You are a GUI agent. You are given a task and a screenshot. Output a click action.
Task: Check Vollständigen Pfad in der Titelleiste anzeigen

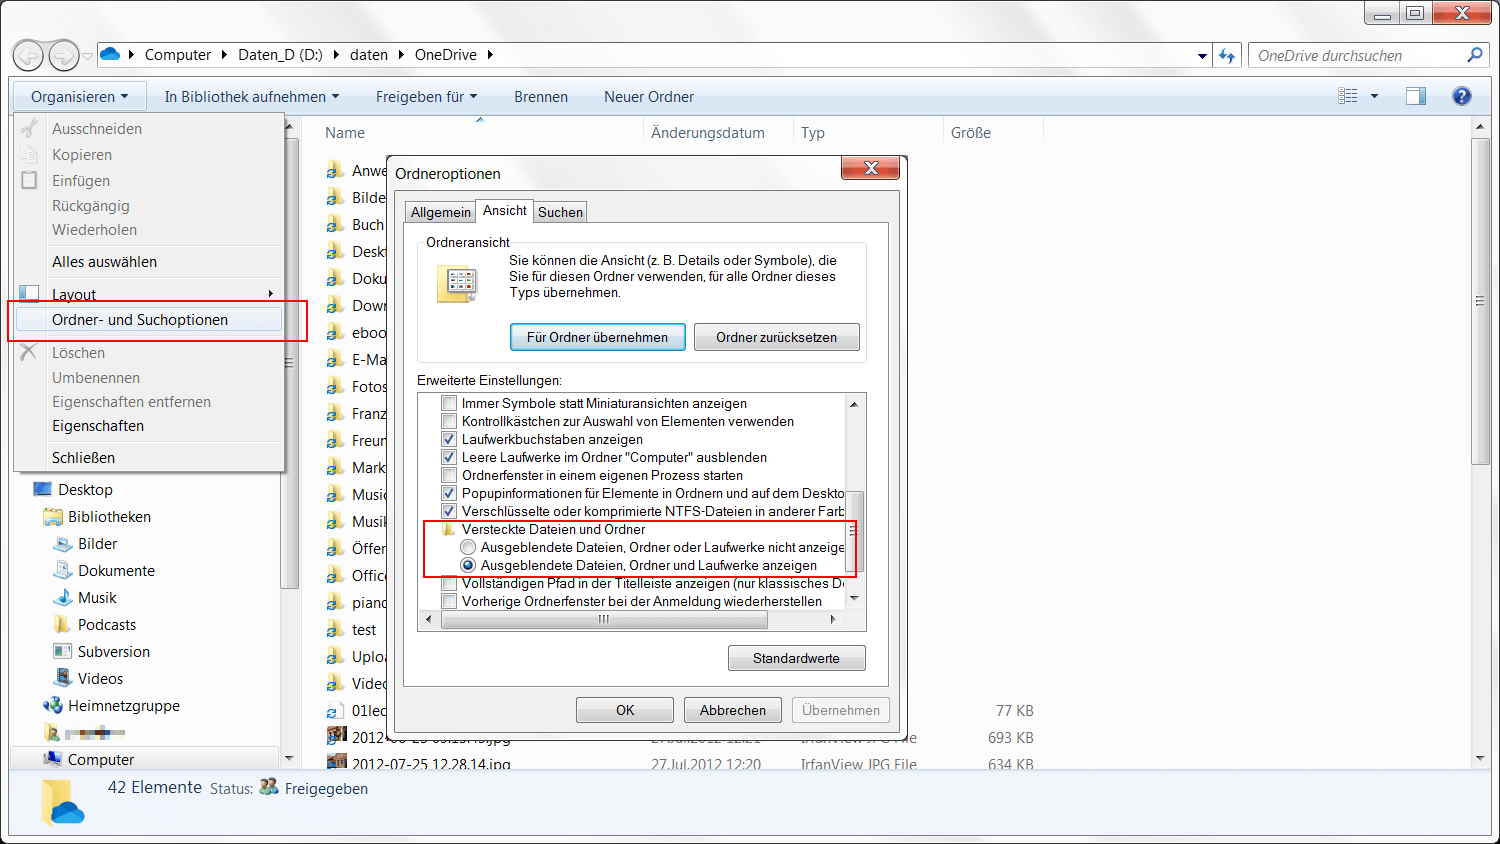[x=449, y=583]
